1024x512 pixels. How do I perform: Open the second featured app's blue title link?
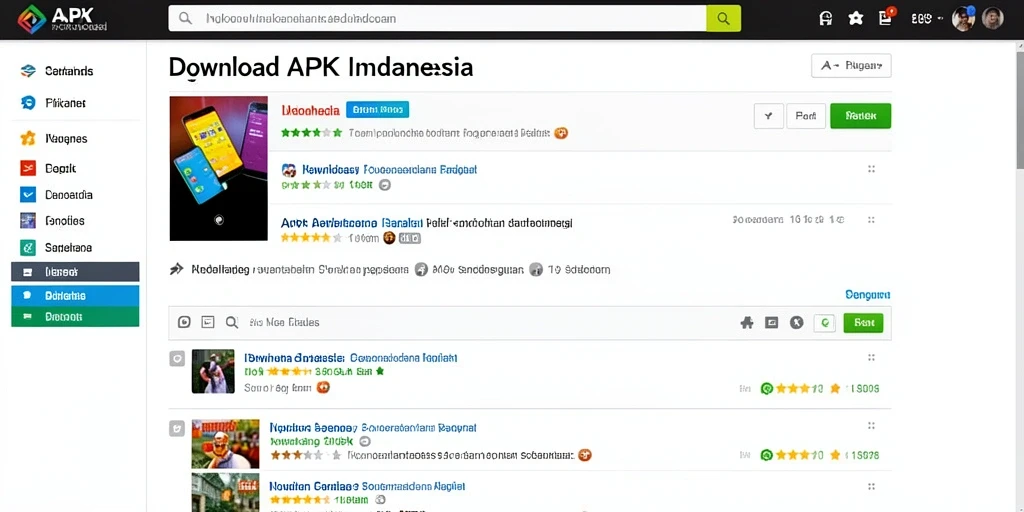coord(389,170)
